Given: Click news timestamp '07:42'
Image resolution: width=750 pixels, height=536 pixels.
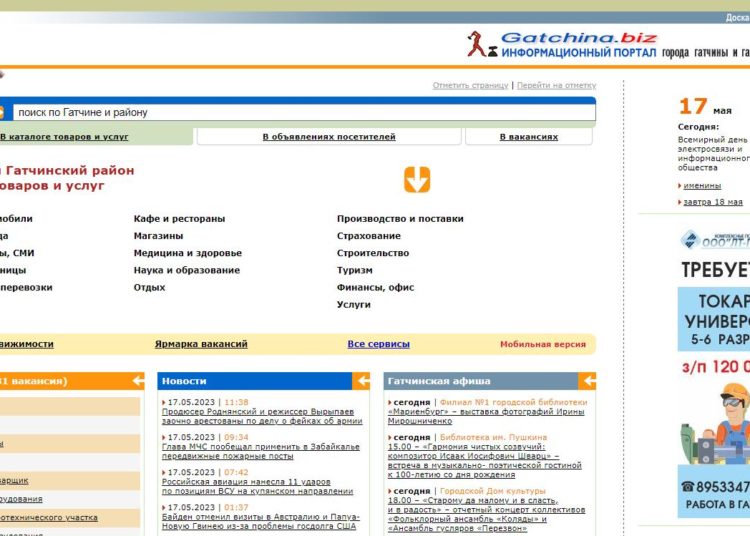Looking at the screenshot, I should (236, 472).
